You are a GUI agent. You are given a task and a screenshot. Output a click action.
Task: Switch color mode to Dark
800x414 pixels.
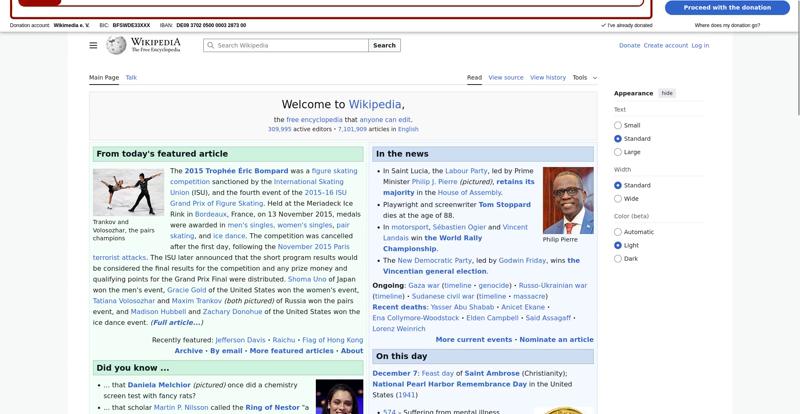click(x=618, y=258)
